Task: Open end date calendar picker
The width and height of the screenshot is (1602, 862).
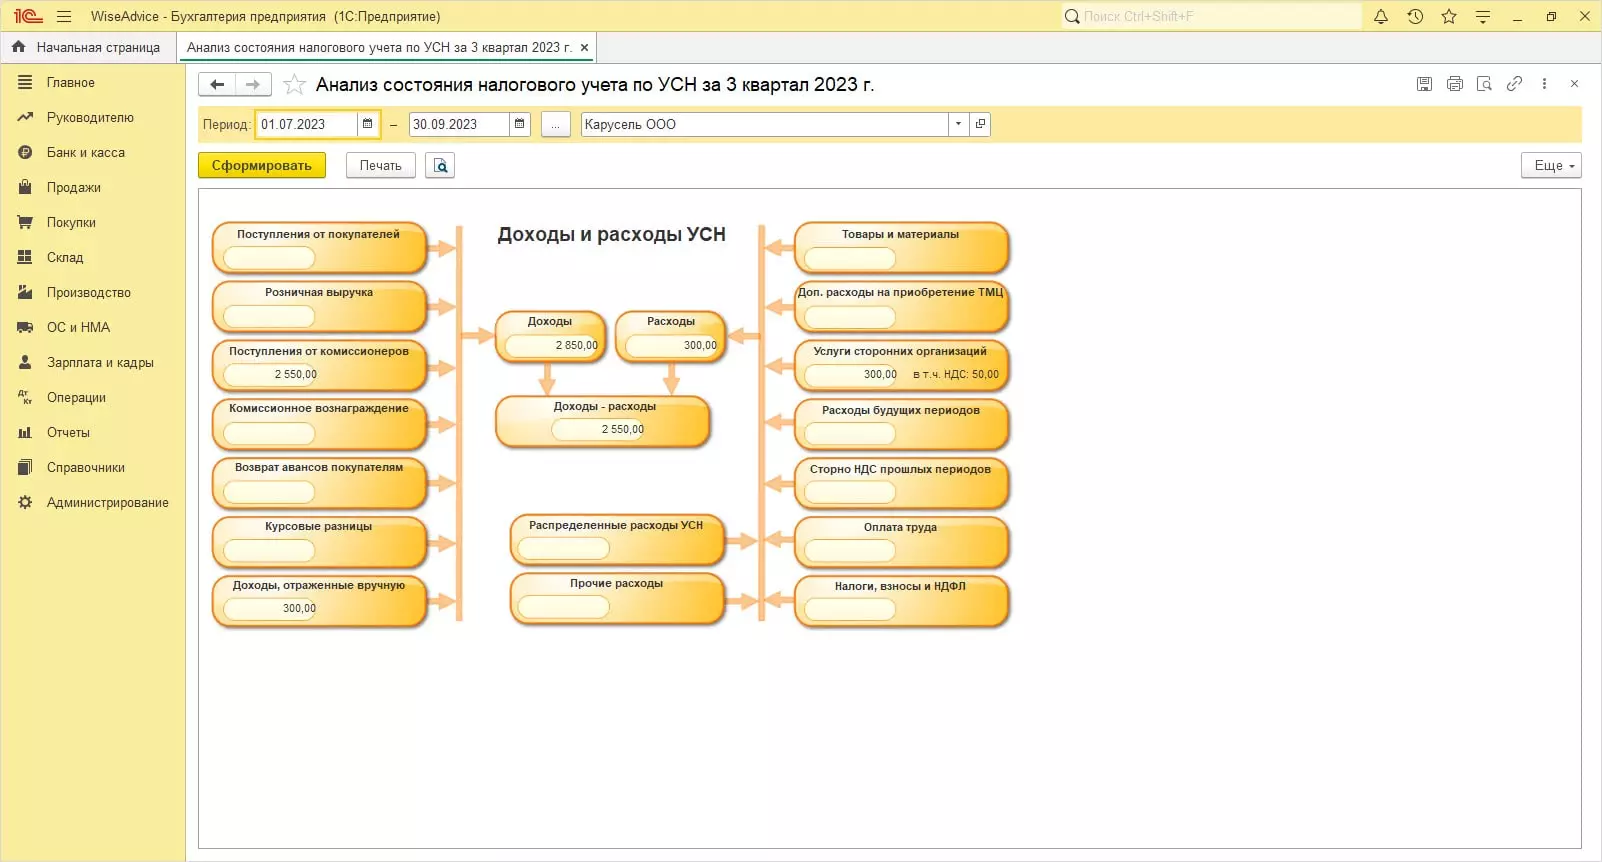Action: (520, 124)
